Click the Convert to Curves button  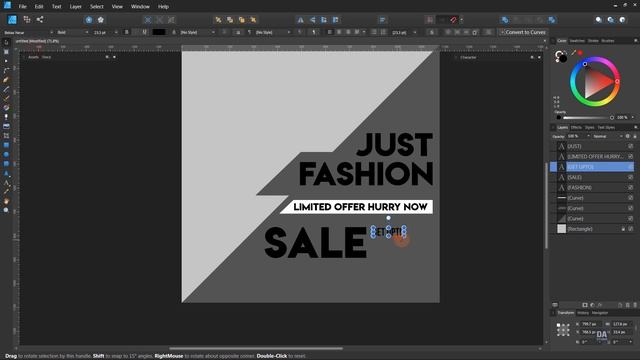[x=523, y=32]
